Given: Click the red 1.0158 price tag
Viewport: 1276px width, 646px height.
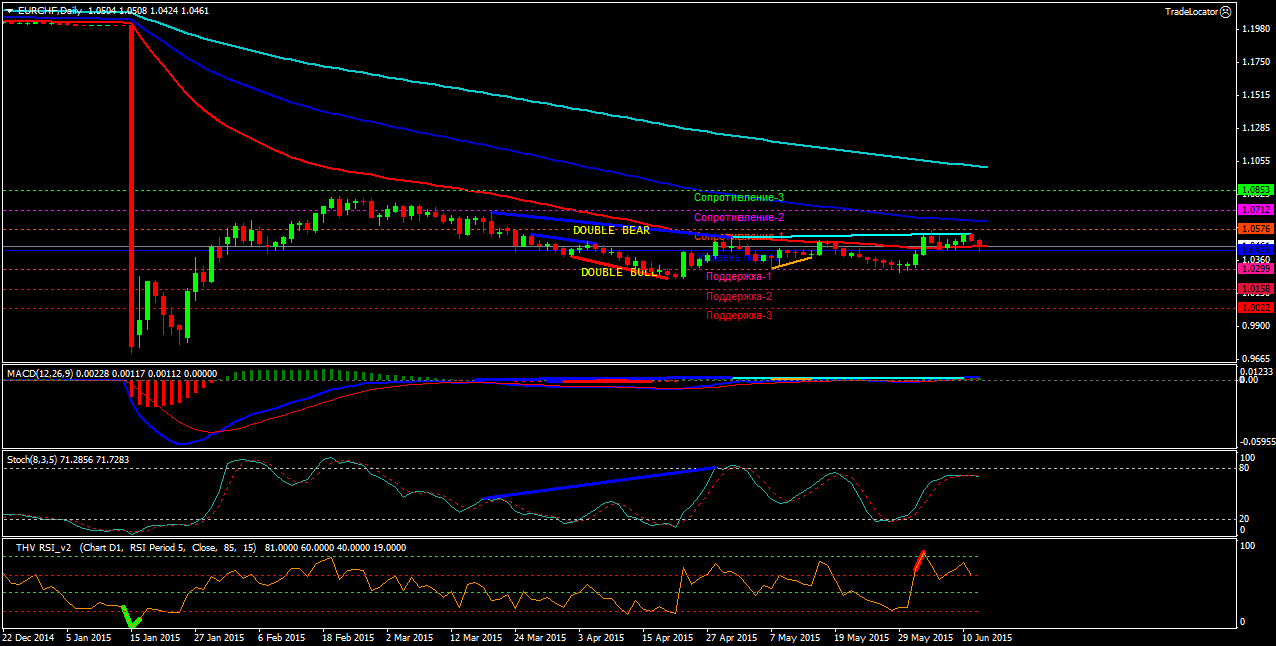Looking at the screenshot, I should [1255, 289].
